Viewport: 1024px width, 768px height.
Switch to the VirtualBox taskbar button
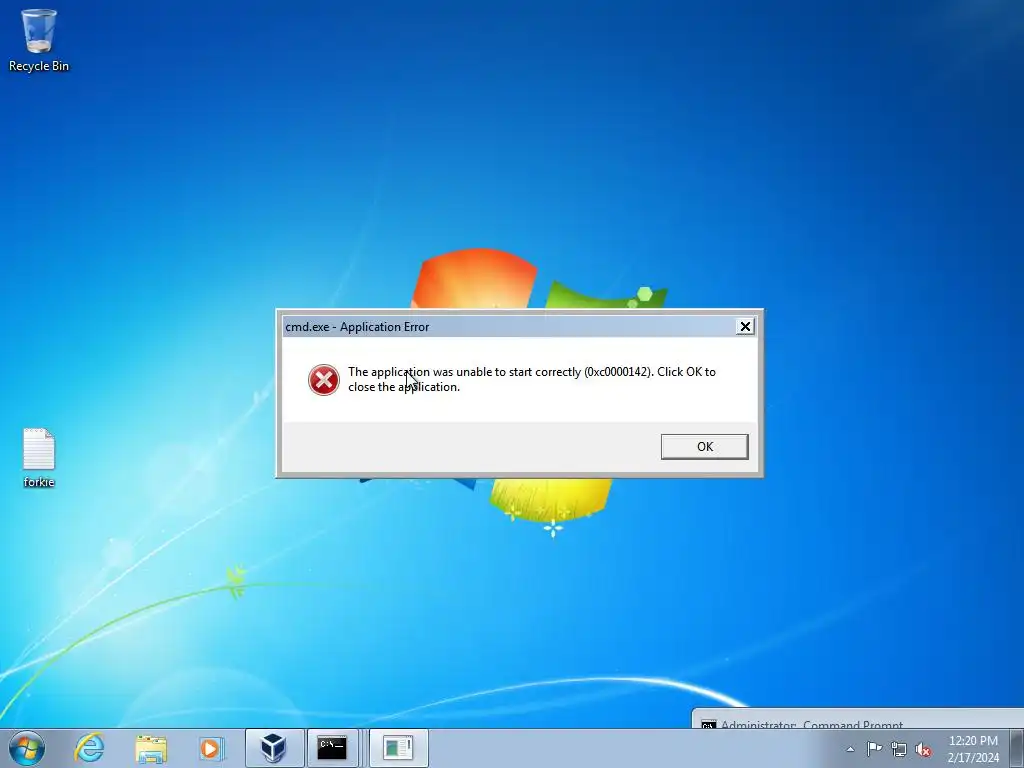(274, 748)
